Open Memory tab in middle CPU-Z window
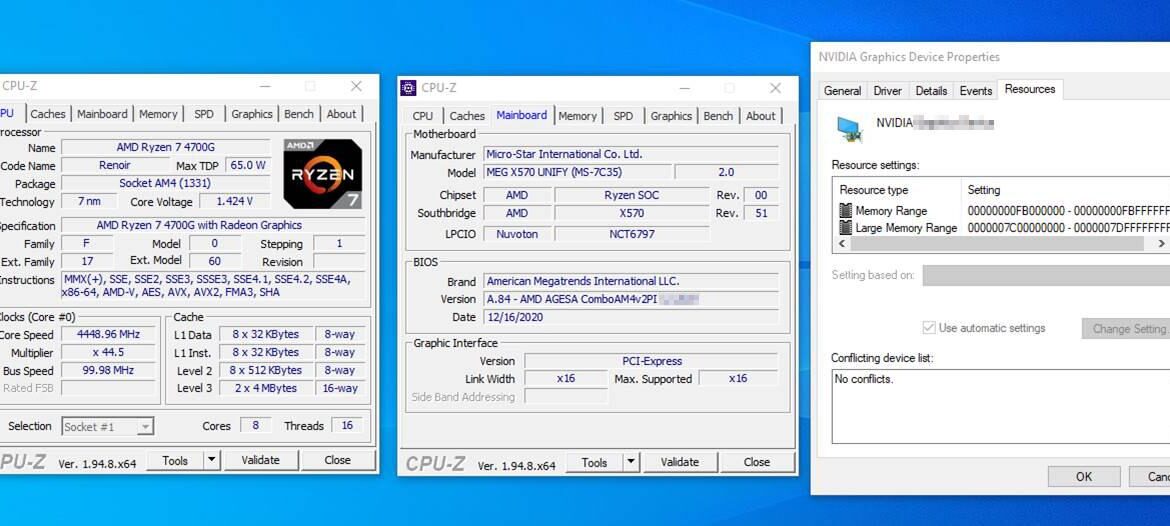This screenshot has height=526, width=1170. [x=578, y=116]
